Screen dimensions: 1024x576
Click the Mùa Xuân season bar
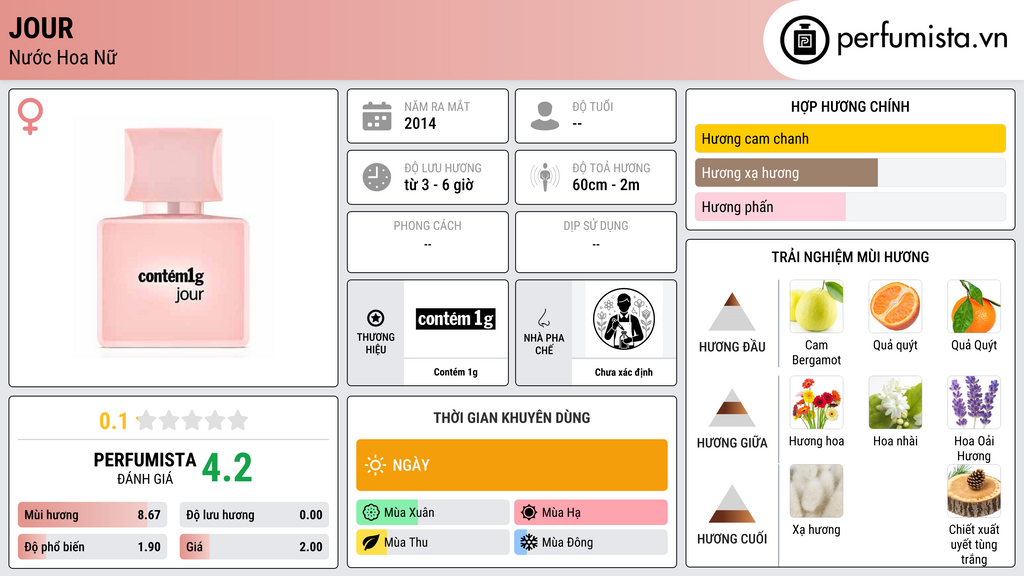(x=433, y=512)
